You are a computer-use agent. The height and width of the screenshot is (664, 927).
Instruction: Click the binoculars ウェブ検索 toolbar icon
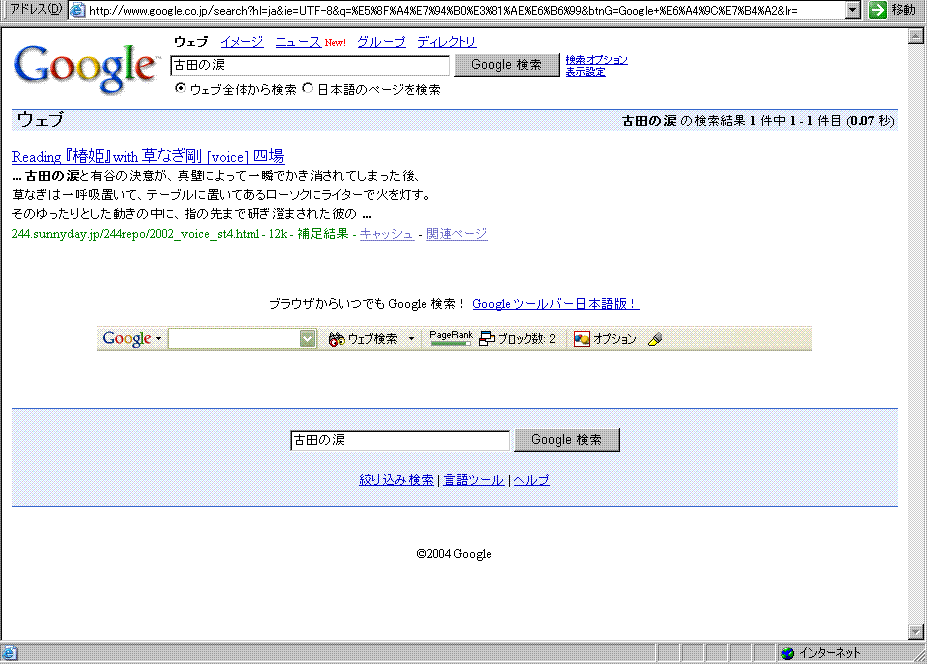(x=336, y=339)
